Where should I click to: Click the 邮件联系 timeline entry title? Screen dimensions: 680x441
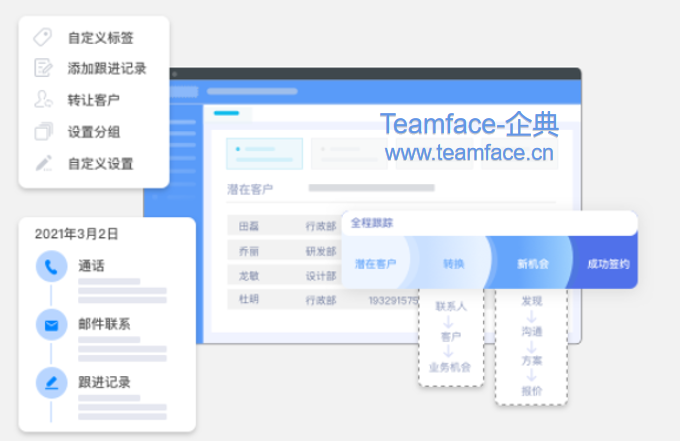104,324
